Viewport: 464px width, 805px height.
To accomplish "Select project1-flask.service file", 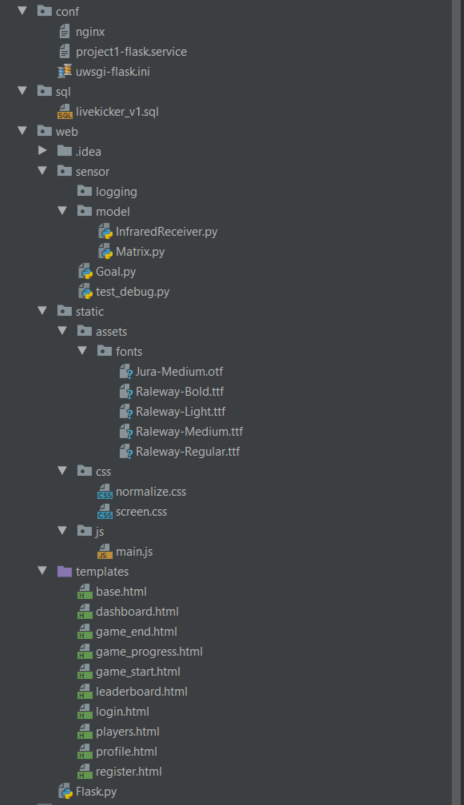I will (x=131, y=52).
